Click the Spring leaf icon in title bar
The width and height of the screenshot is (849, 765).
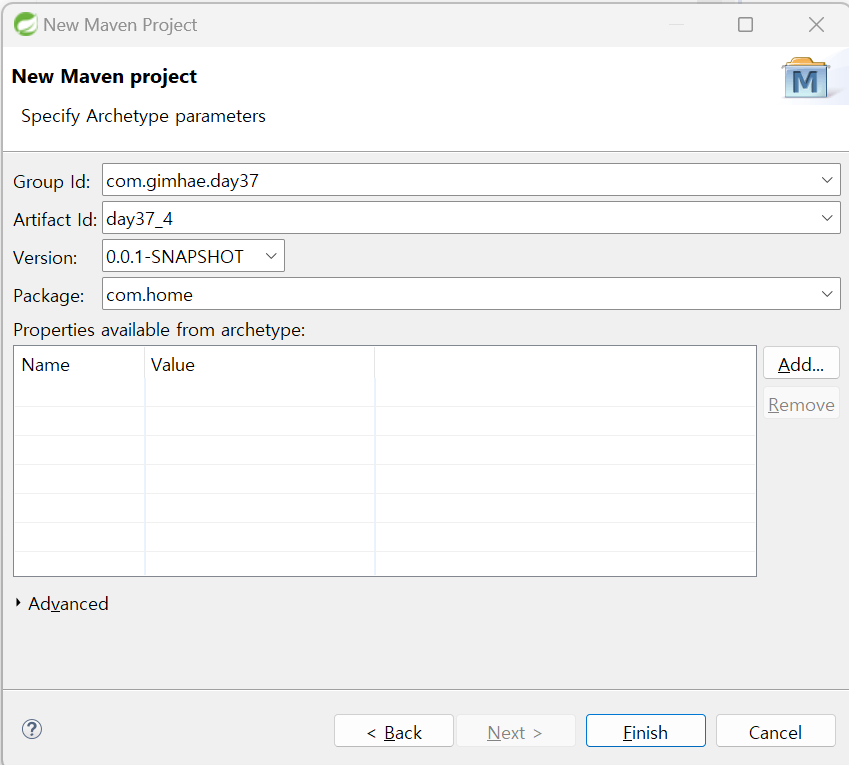click(25, 24)
